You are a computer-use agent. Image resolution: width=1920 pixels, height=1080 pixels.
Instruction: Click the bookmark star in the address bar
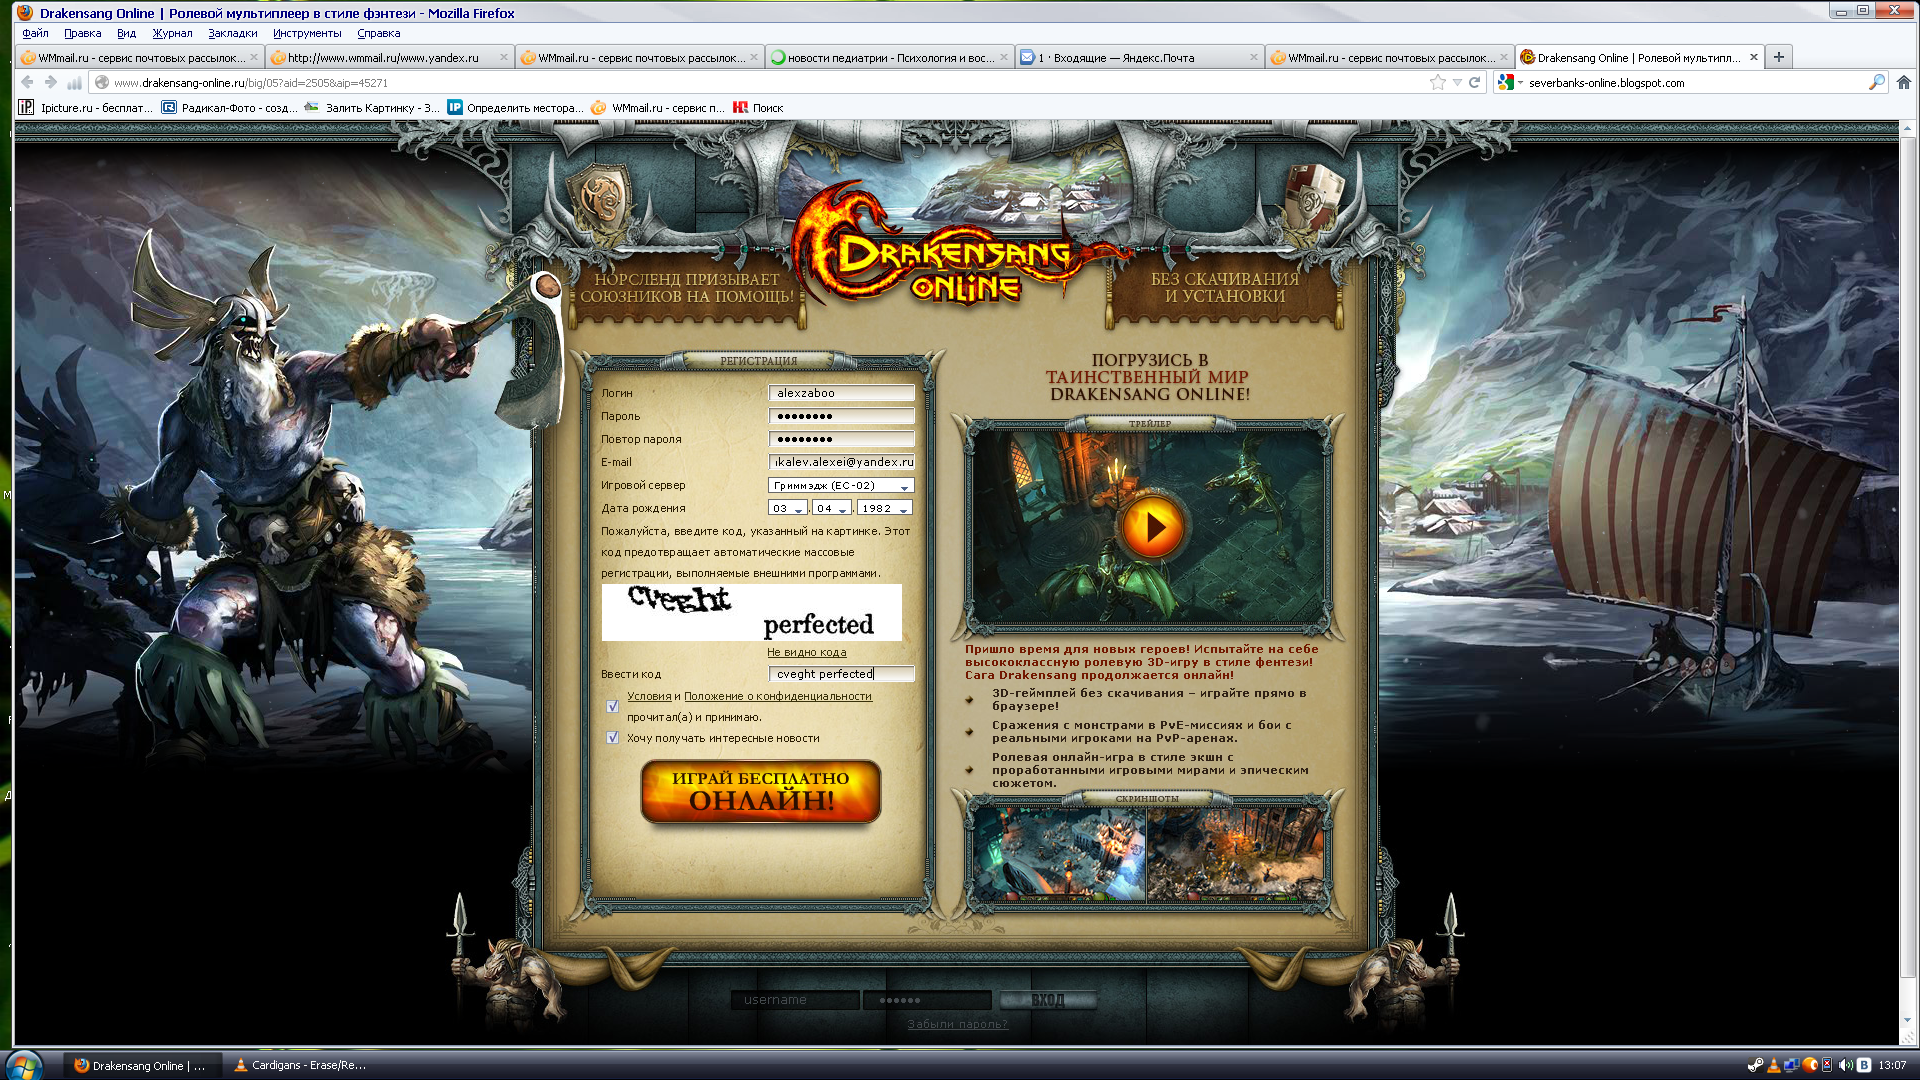point(1438,83)
